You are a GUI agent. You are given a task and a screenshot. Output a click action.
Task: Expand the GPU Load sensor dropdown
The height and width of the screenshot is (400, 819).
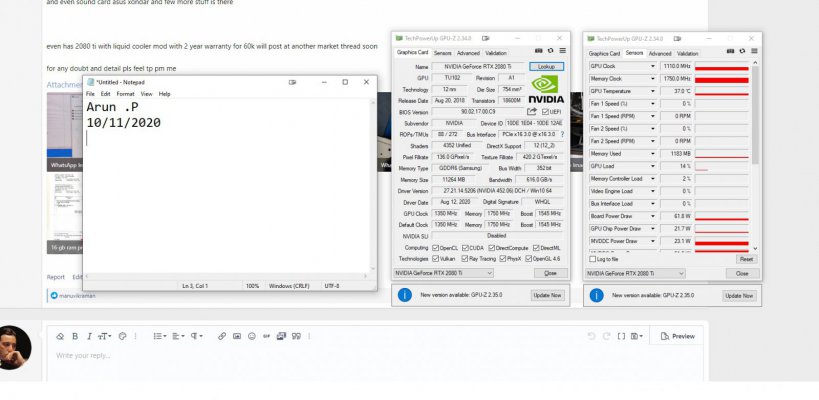click(x=652, y=166)
